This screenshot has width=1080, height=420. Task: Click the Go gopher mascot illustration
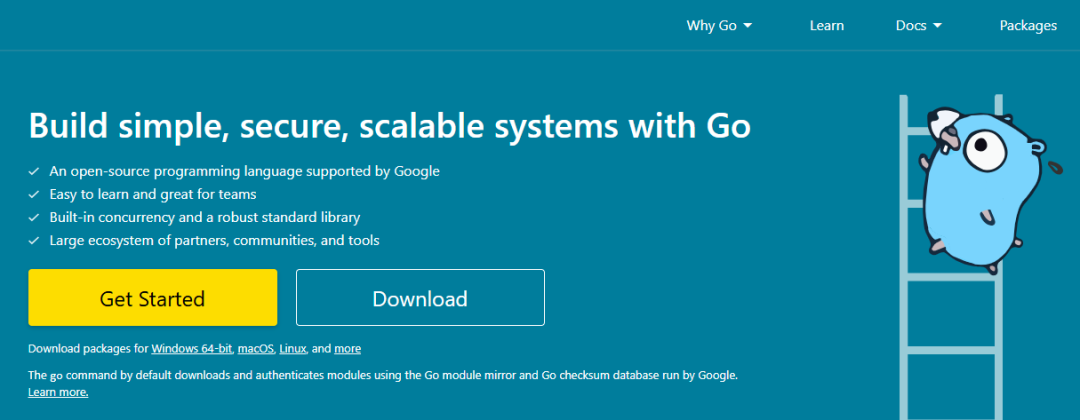(984, 189)
